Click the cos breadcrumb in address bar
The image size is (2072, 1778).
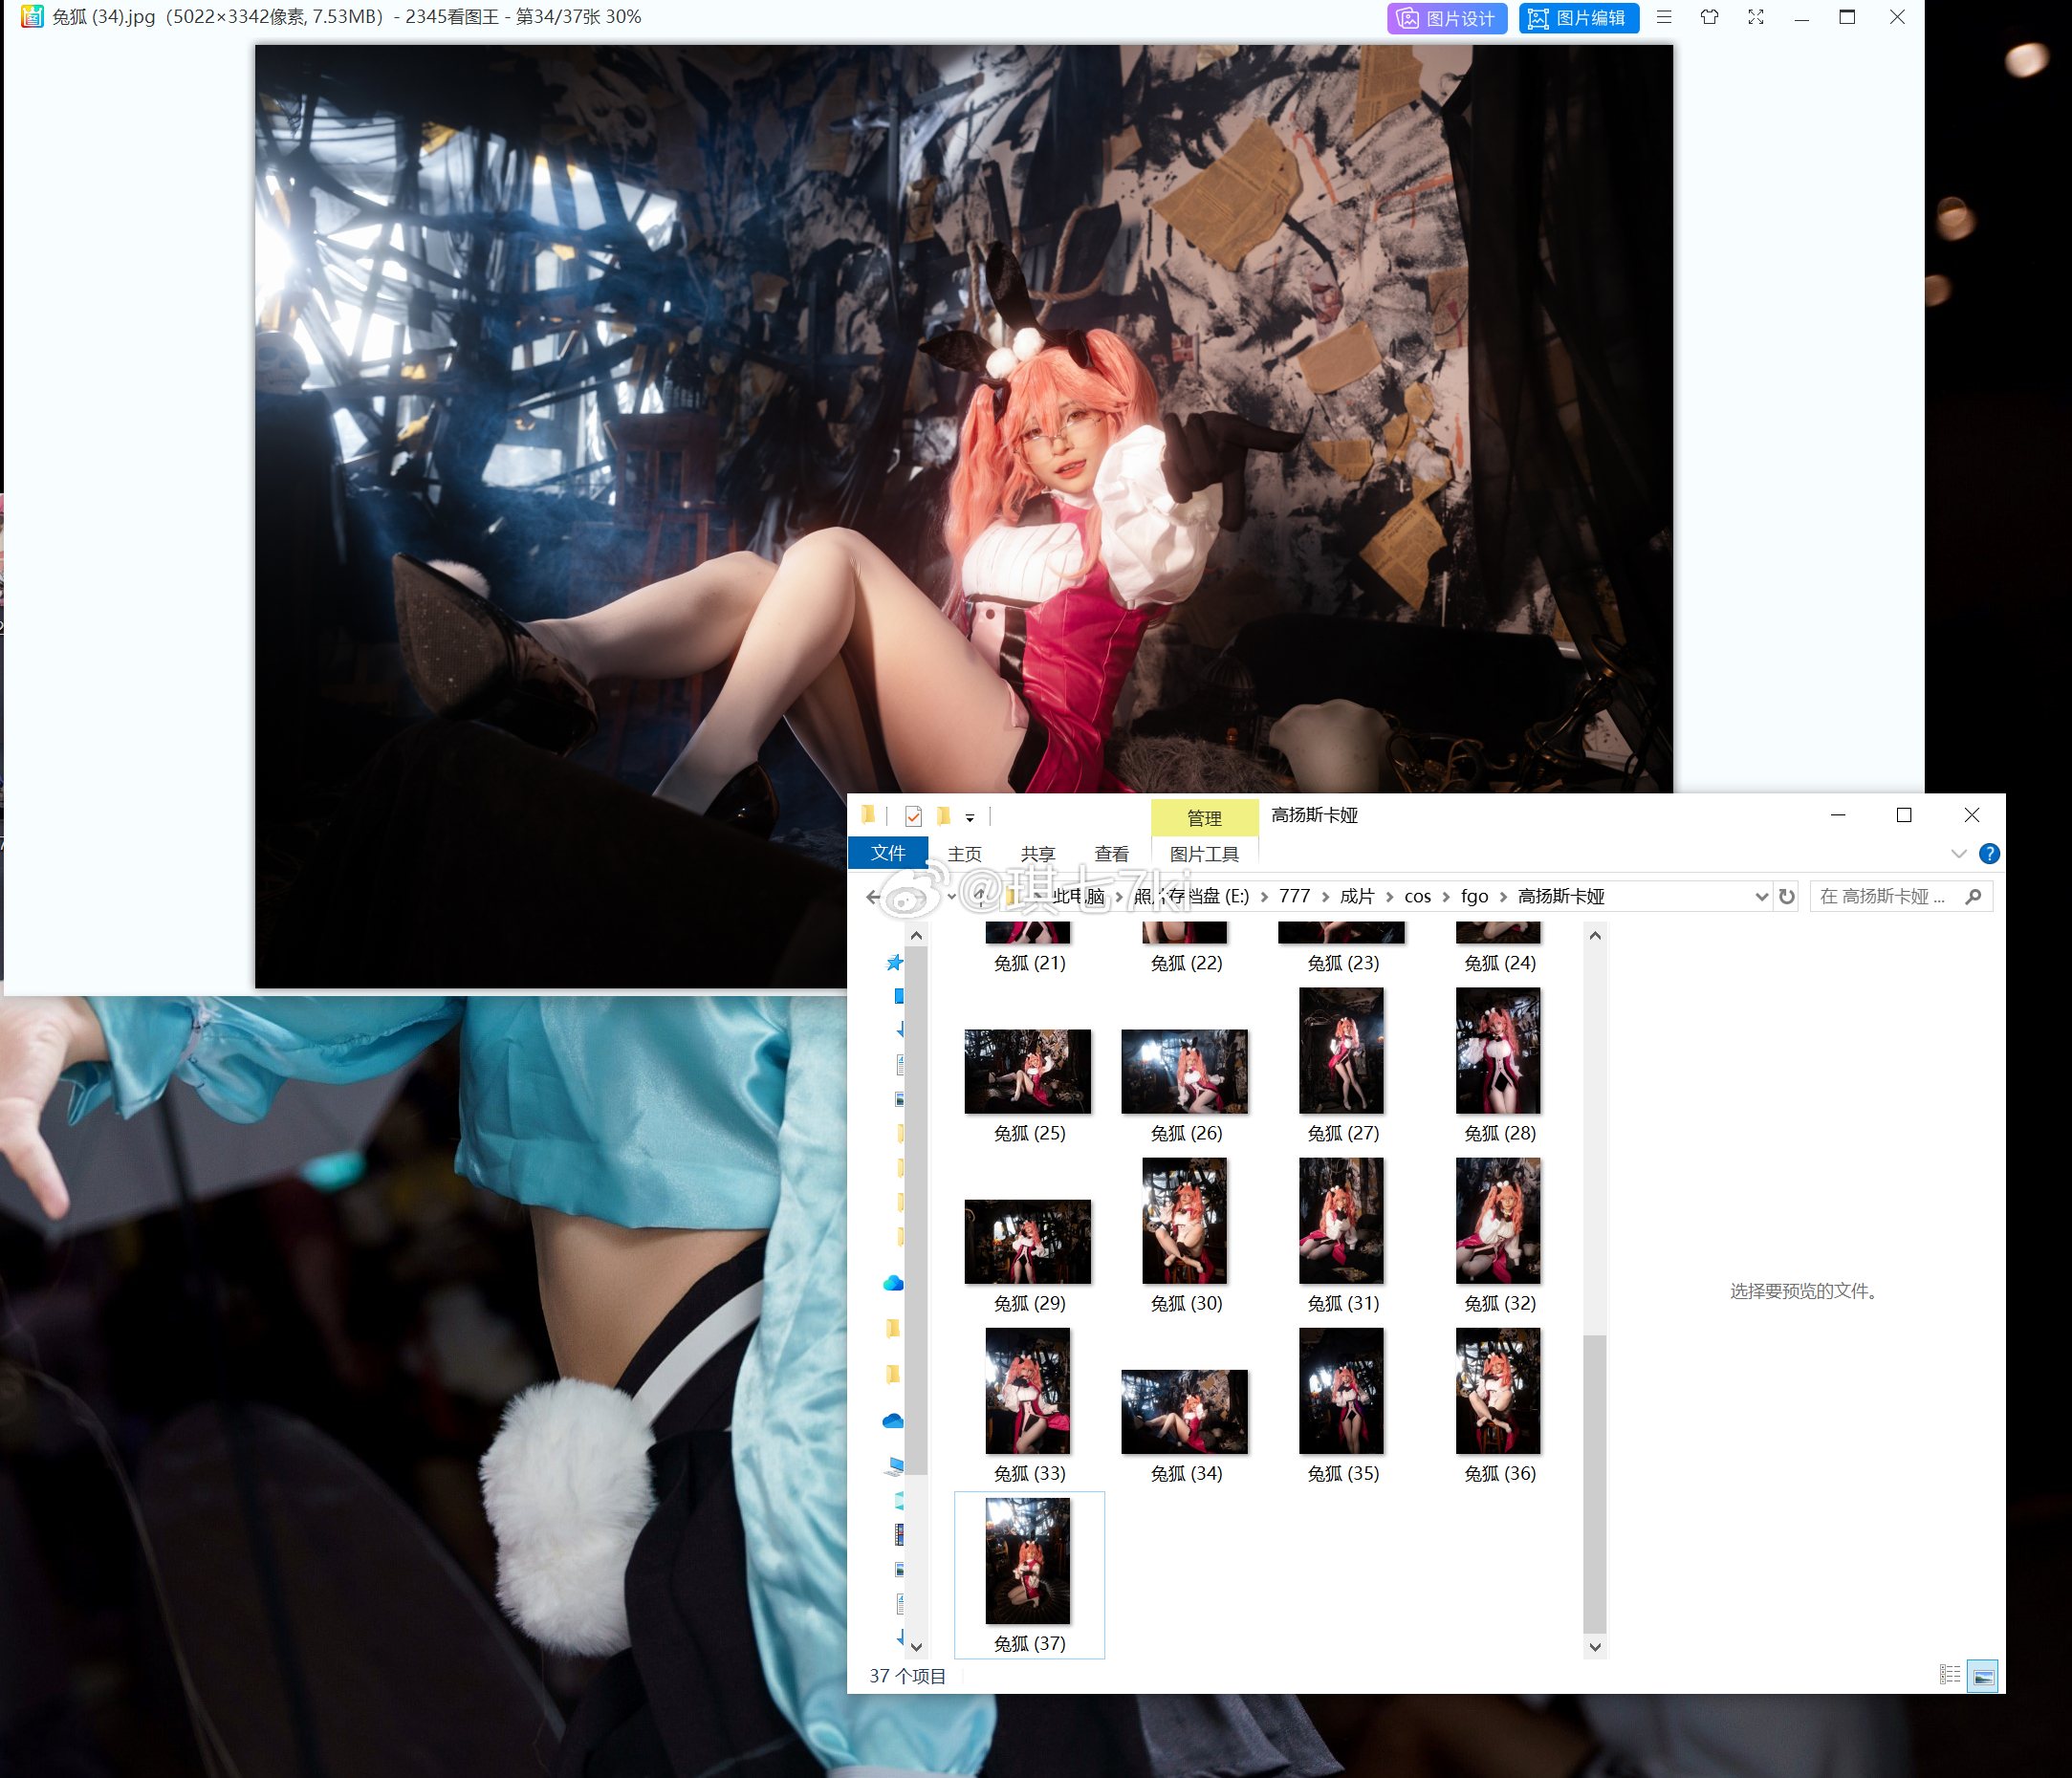coord(1417,896)
